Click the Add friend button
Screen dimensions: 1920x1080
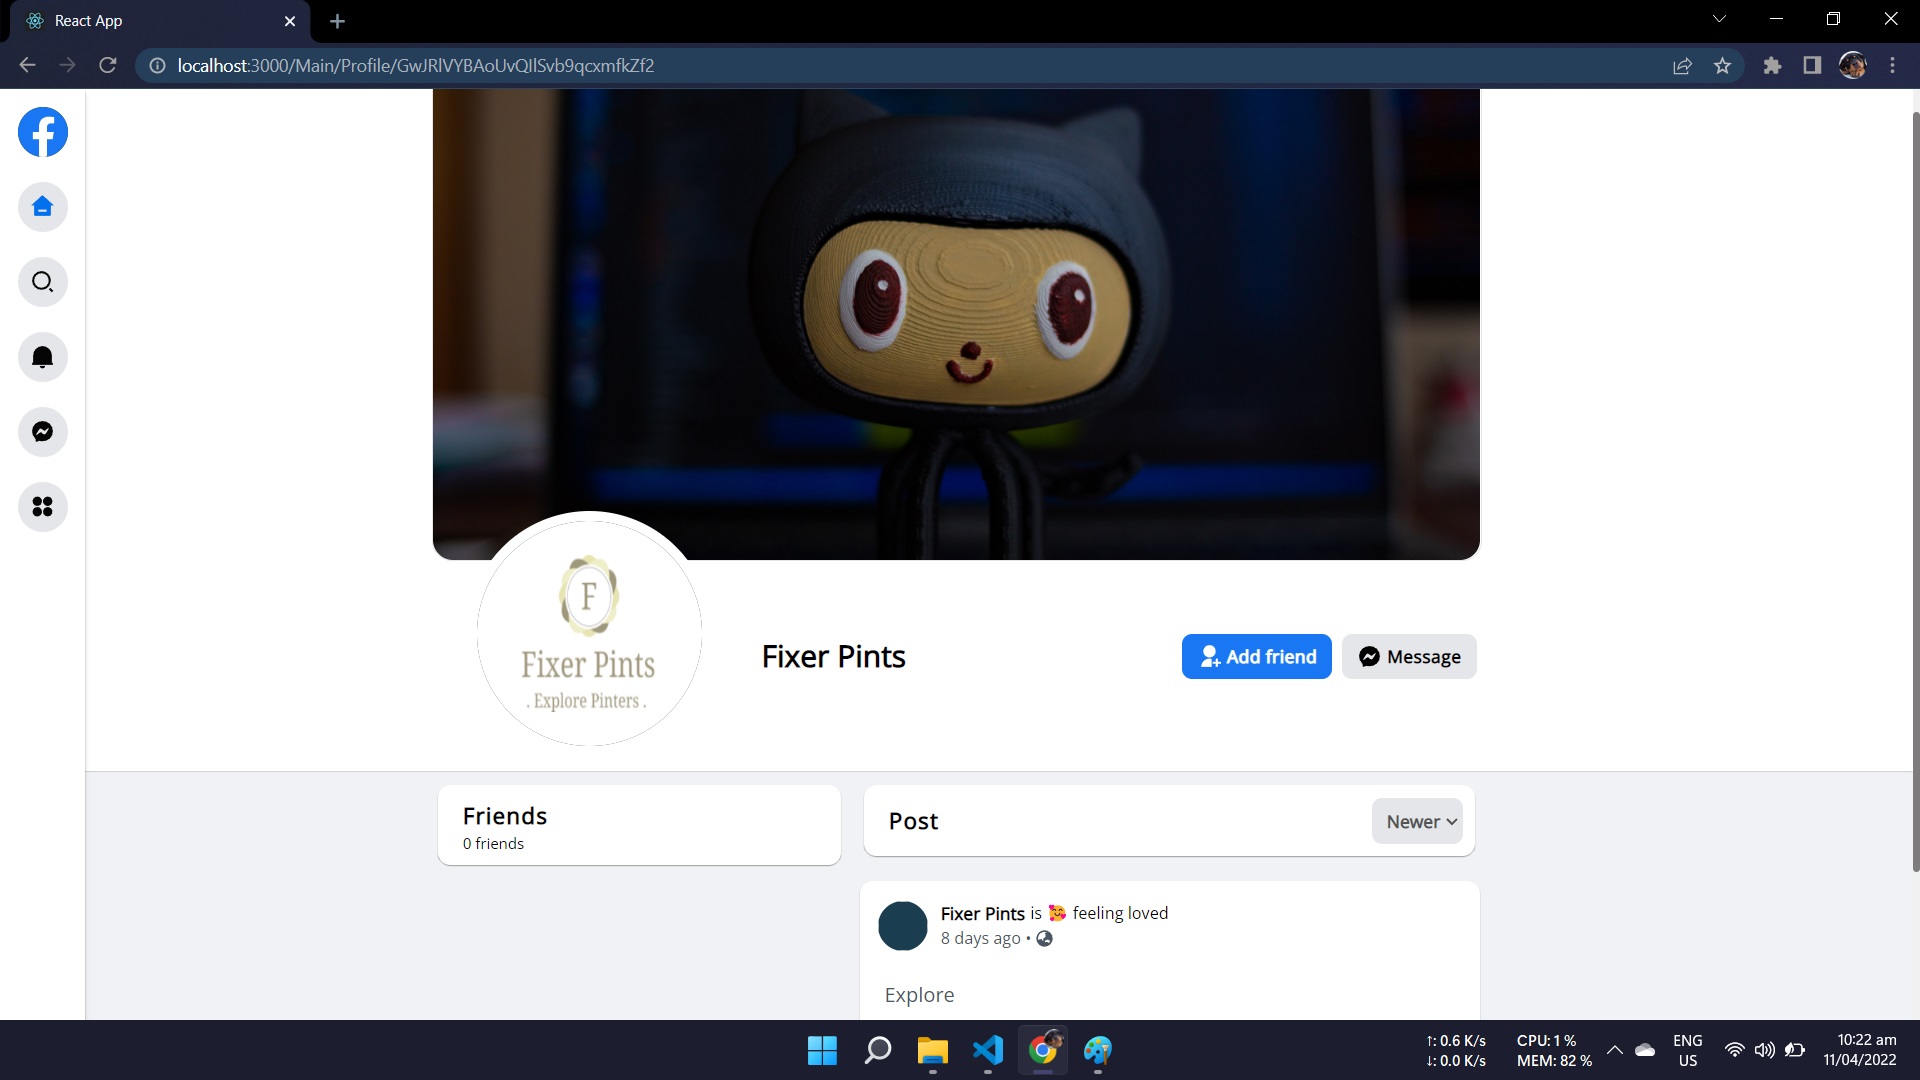(1256, 656)
